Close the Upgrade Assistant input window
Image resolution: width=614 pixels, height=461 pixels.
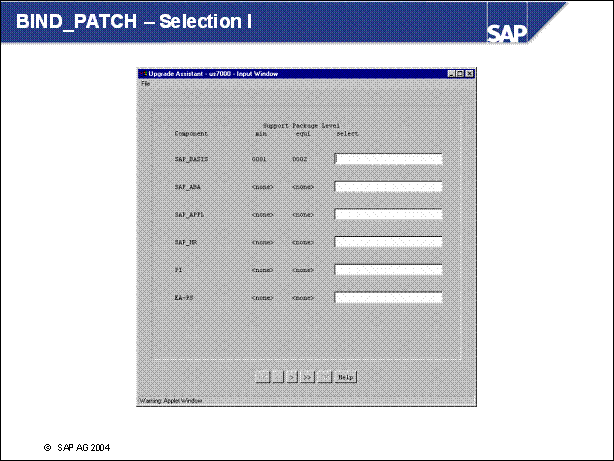pos(470,74)
